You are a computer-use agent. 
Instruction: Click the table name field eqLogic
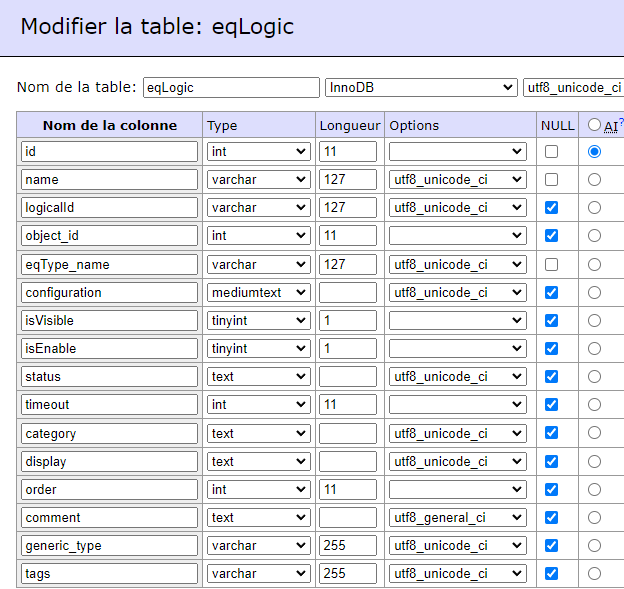231,87
